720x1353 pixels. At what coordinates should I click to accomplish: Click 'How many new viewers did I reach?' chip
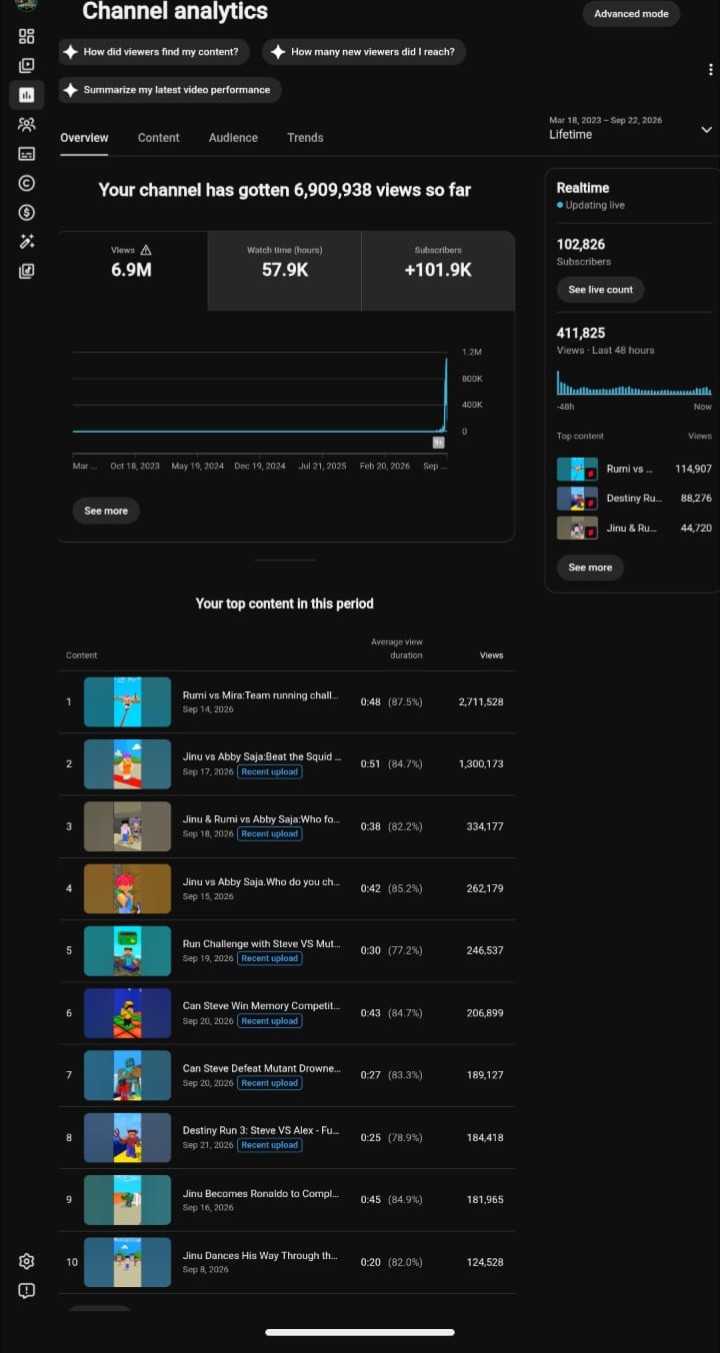pos(364,52)
